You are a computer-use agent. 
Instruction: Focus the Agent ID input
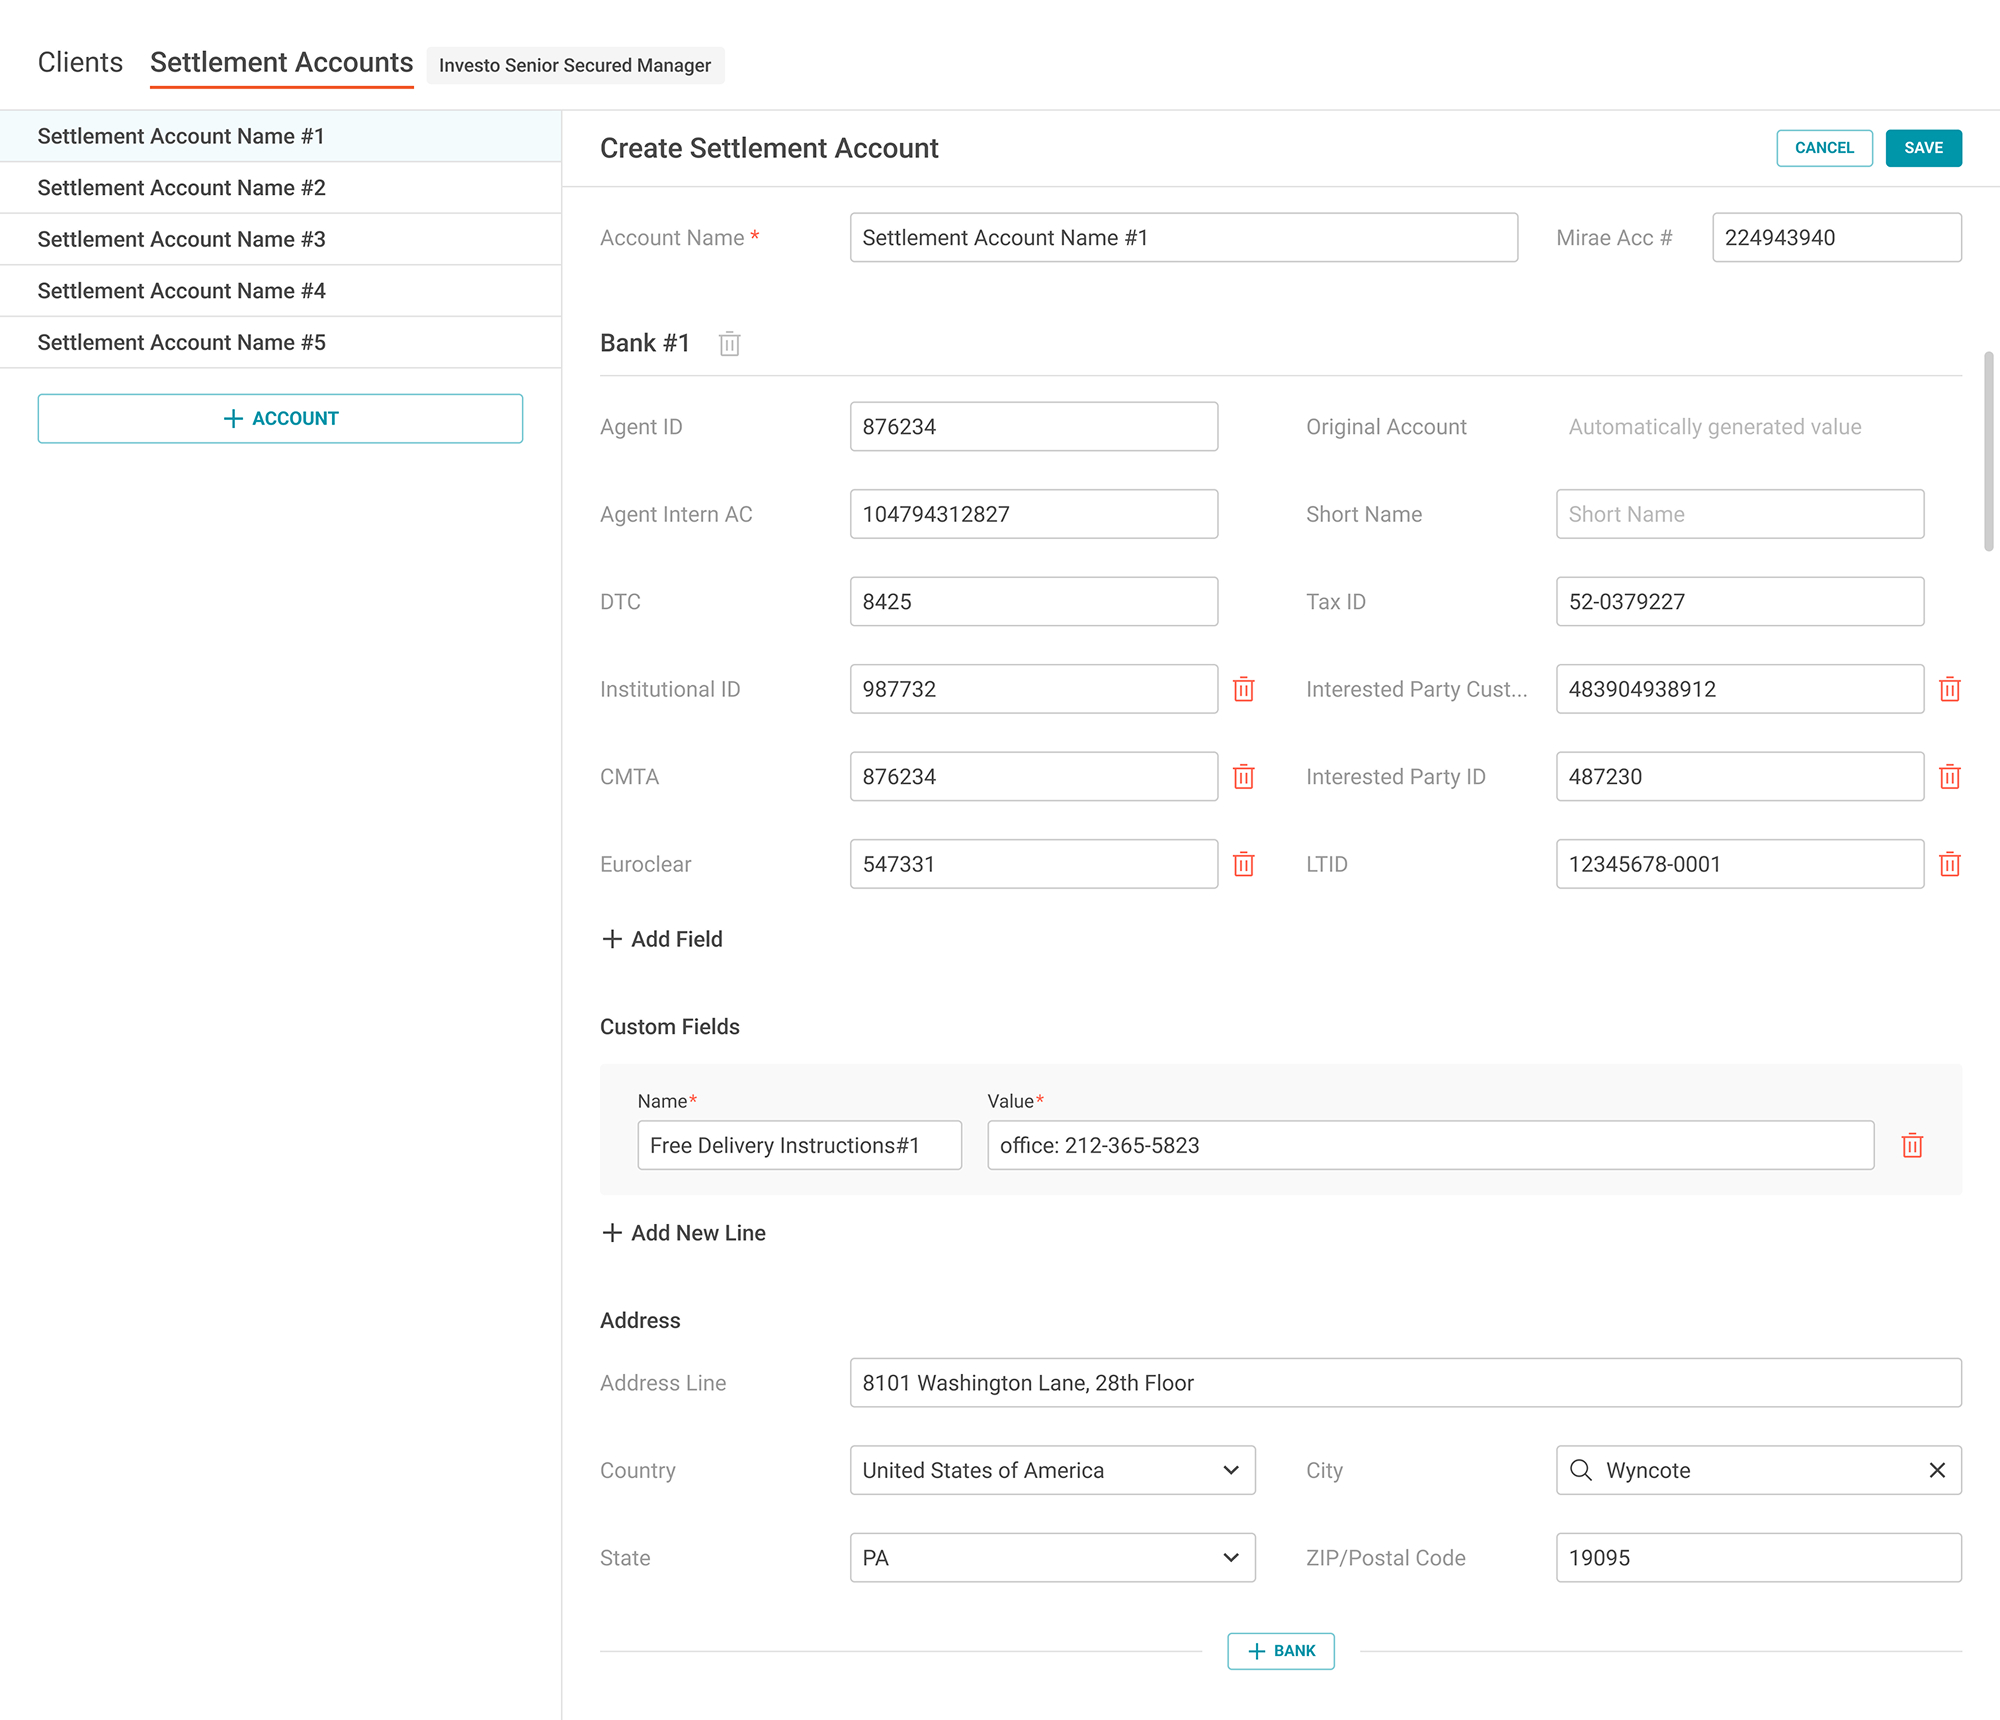(1034, 427)
